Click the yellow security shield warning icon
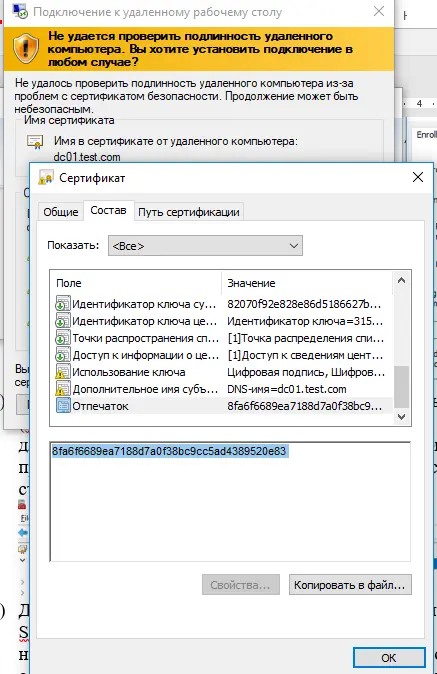Viewport: 437px width, 674px height. [x=26, y=48]
